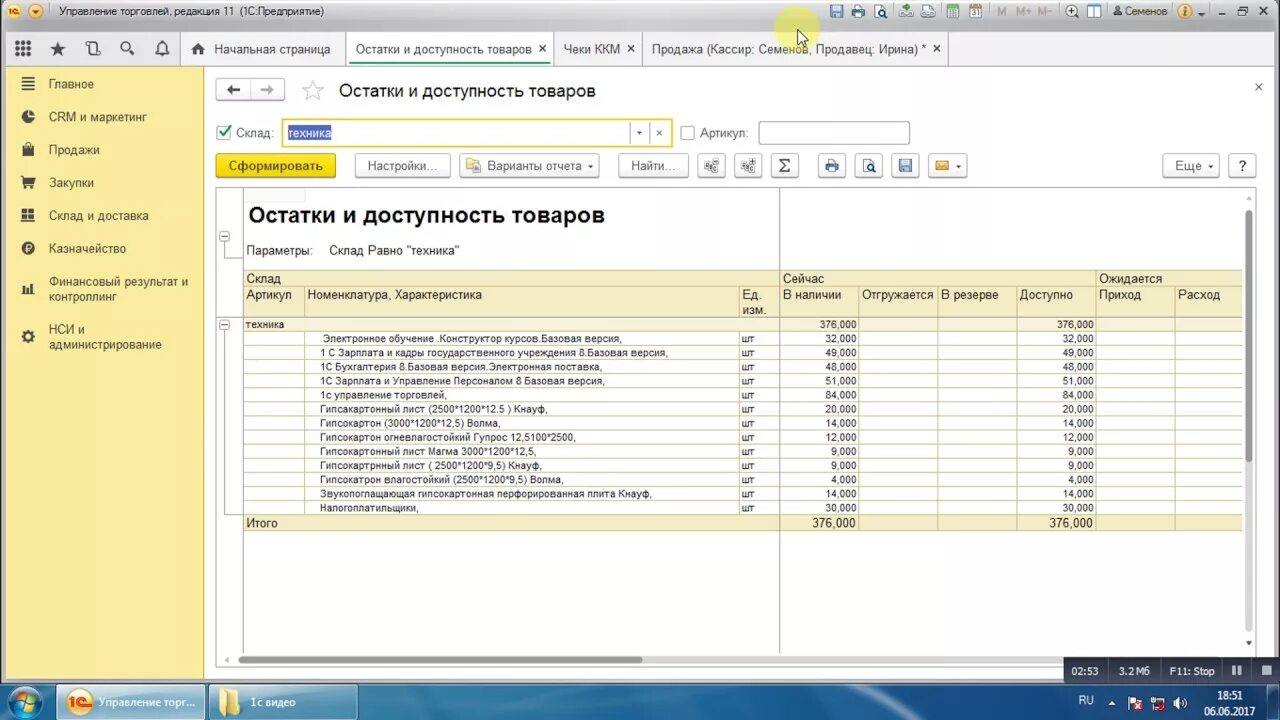Click user name Семенов
Screen dimensions: 1280x720
tap(1138, 11)
